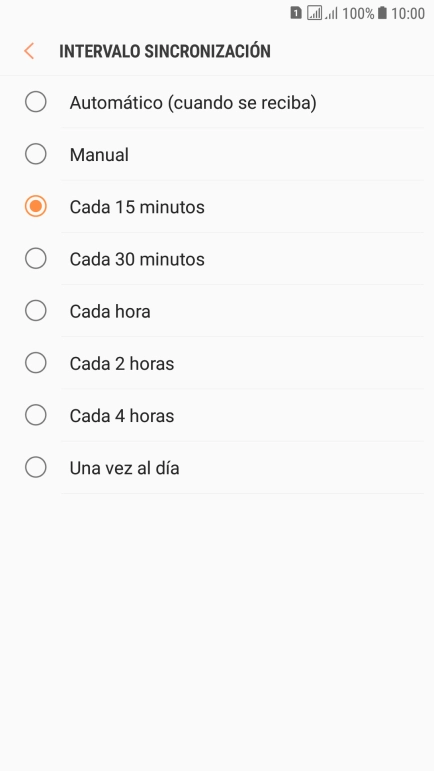The height and width of the screenshot is (771, 434).
Task: Tap the orange back arrow icon
Action: (x=29, y=51)
